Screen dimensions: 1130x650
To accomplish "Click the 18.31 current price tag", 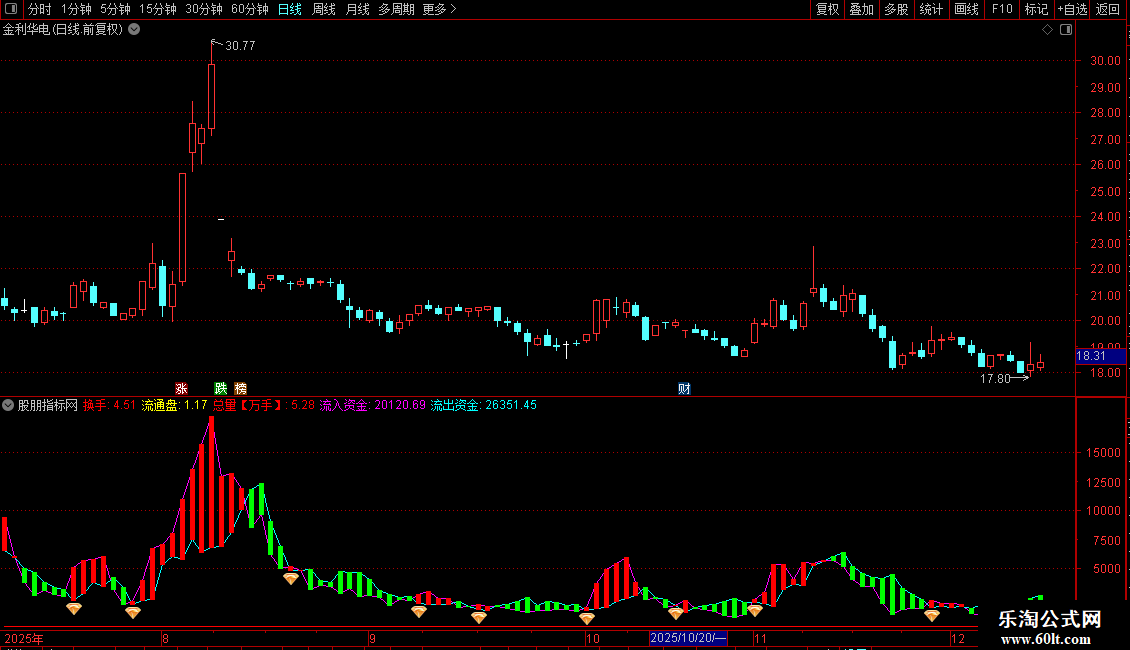I will coord(1100,355).
